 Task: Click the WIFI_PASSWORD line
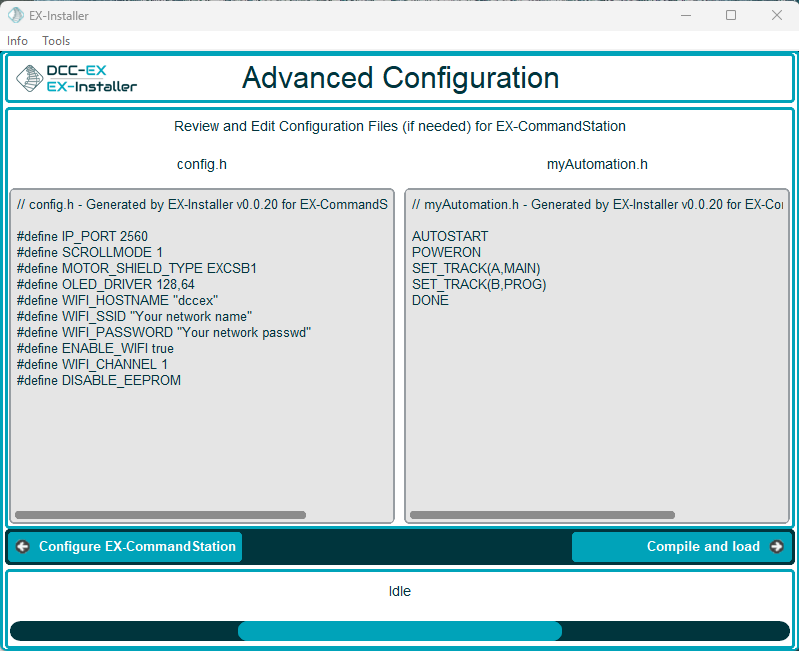pos(164,333)
